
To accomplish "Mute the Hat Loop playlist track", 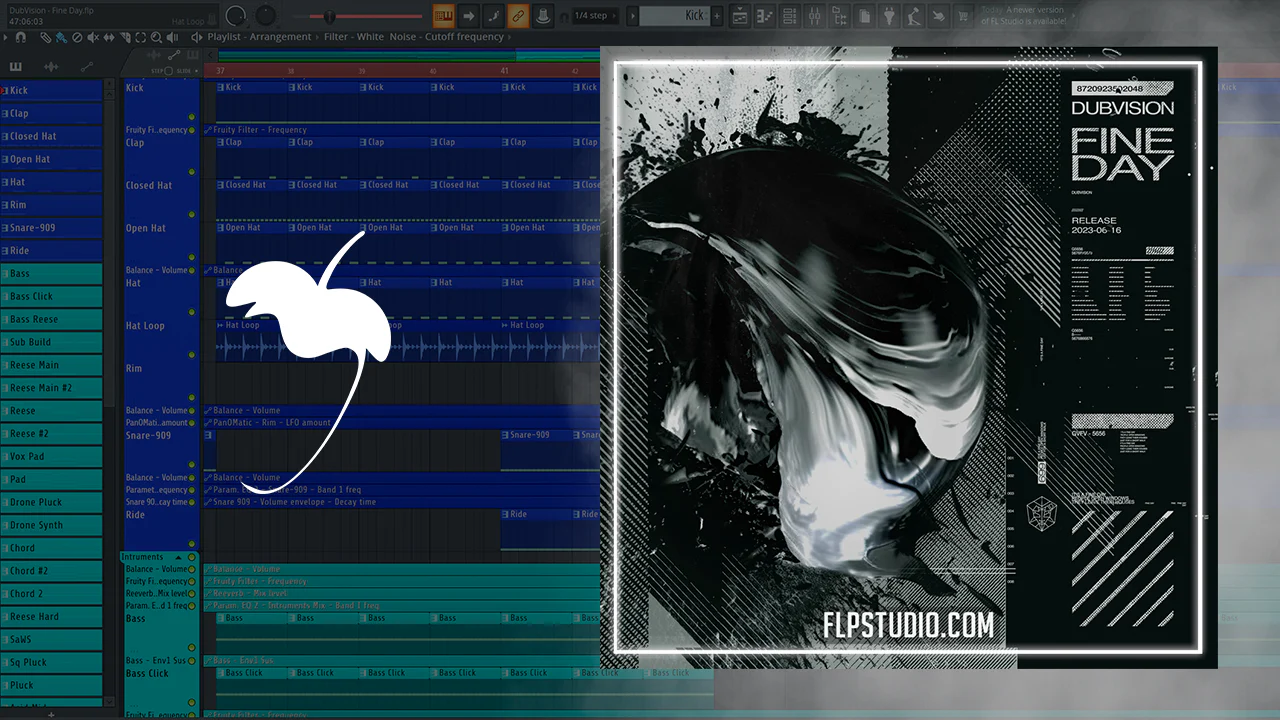I will 192,355.
